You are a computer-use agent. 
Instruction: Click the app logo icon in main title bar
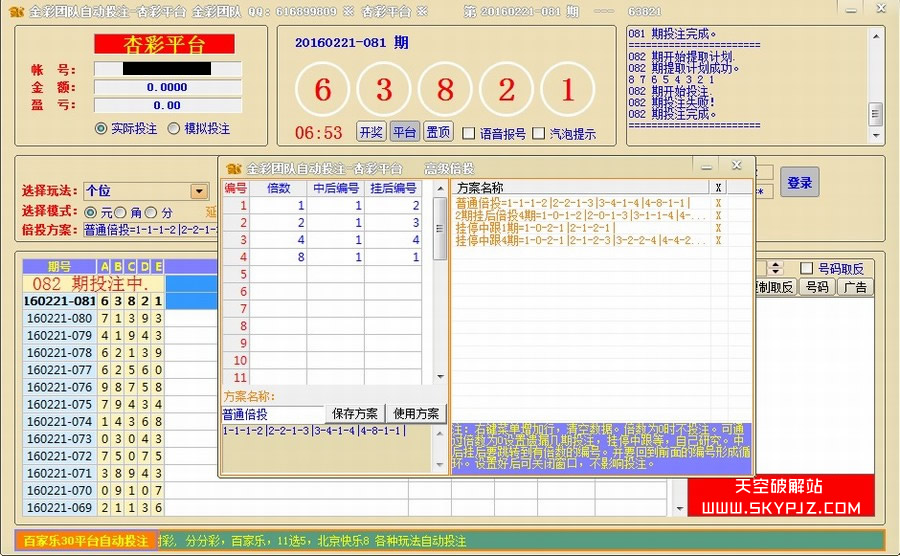(x=17, y=11)
